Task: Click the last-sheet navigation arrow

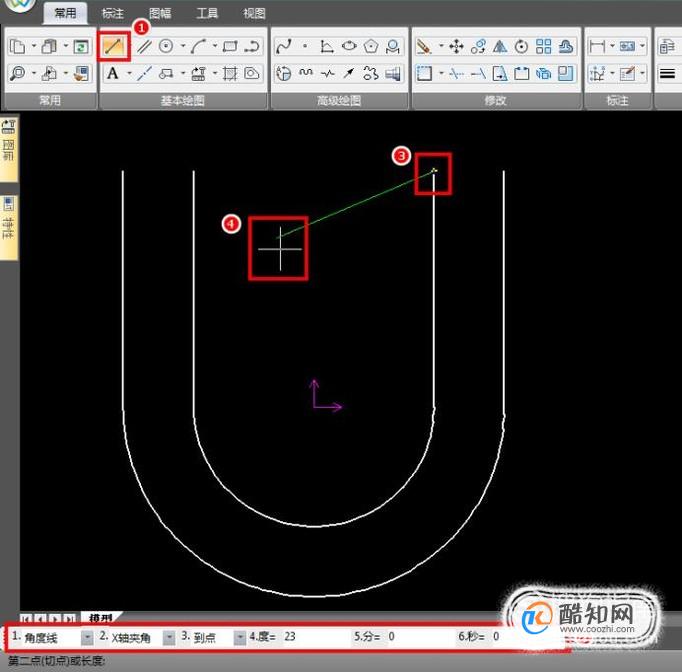Action: click(x=70, y=619)
